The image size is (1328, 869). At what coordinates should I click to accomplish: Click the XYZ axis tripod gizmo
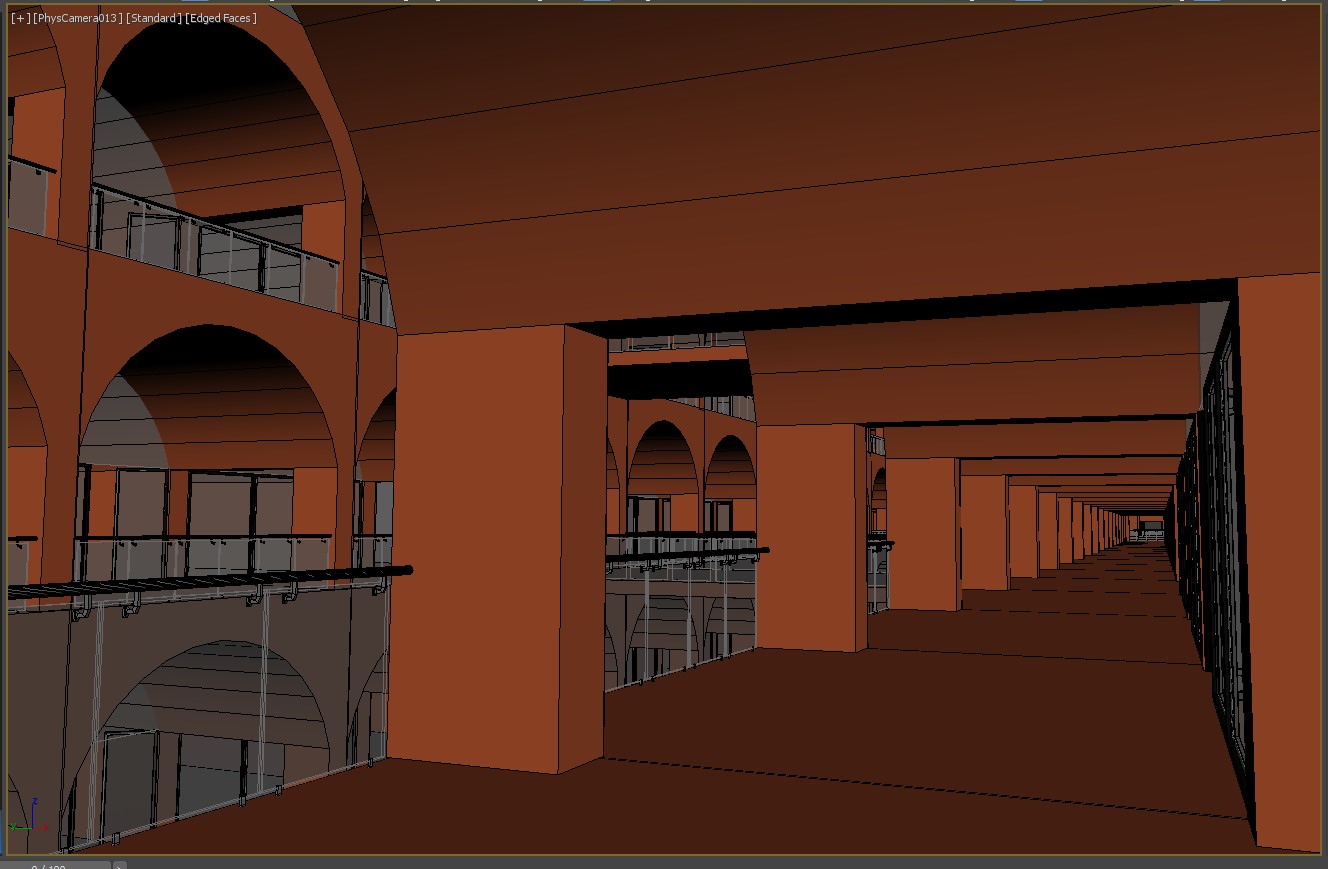pyautogui.click(x=30, y=818)
